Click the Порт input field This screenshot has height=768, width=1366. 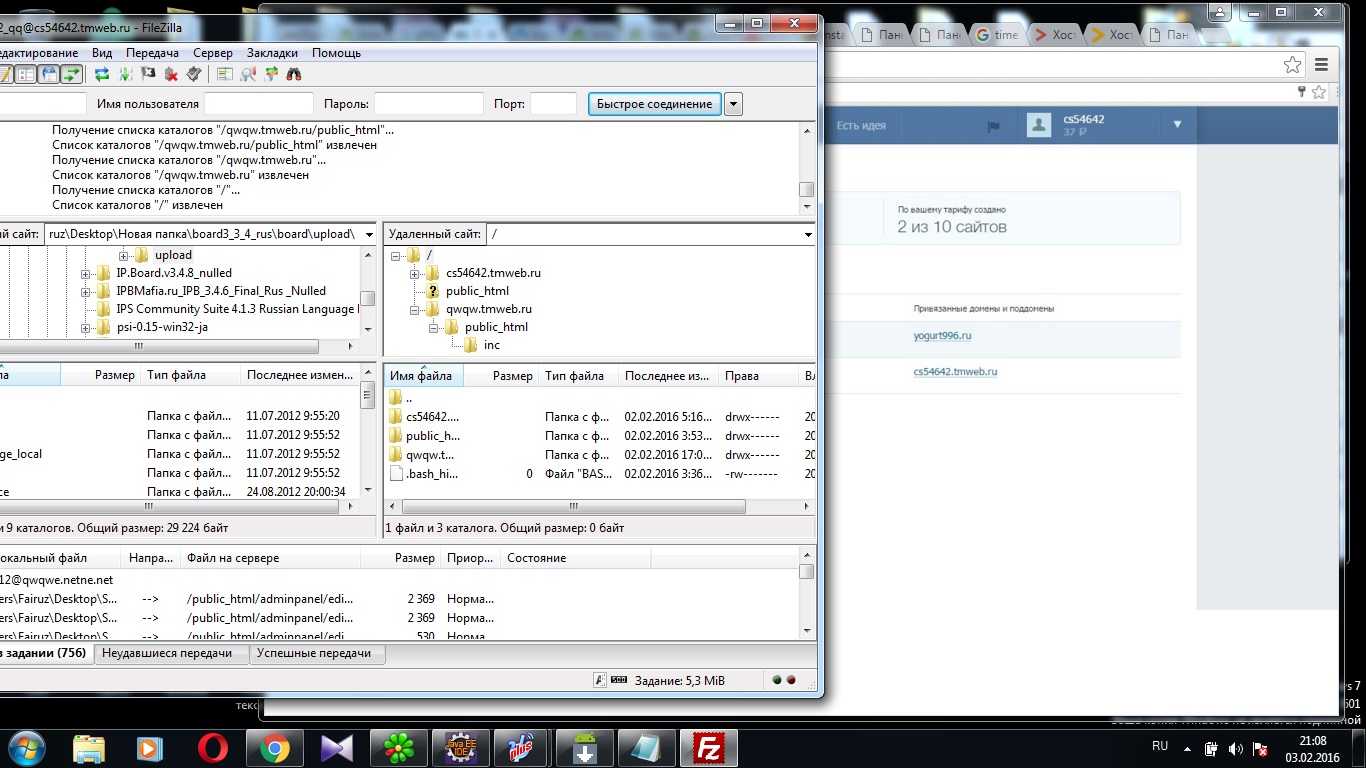point(553,104)
